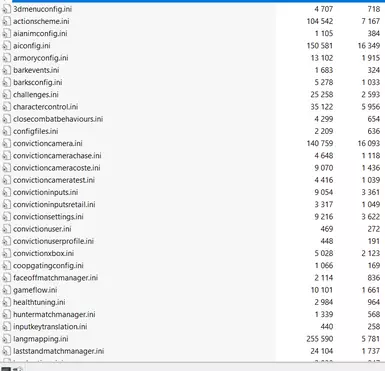Select the langmapping.ini file icon
Screen dimensions: 385x371
(x=7, y=339)
